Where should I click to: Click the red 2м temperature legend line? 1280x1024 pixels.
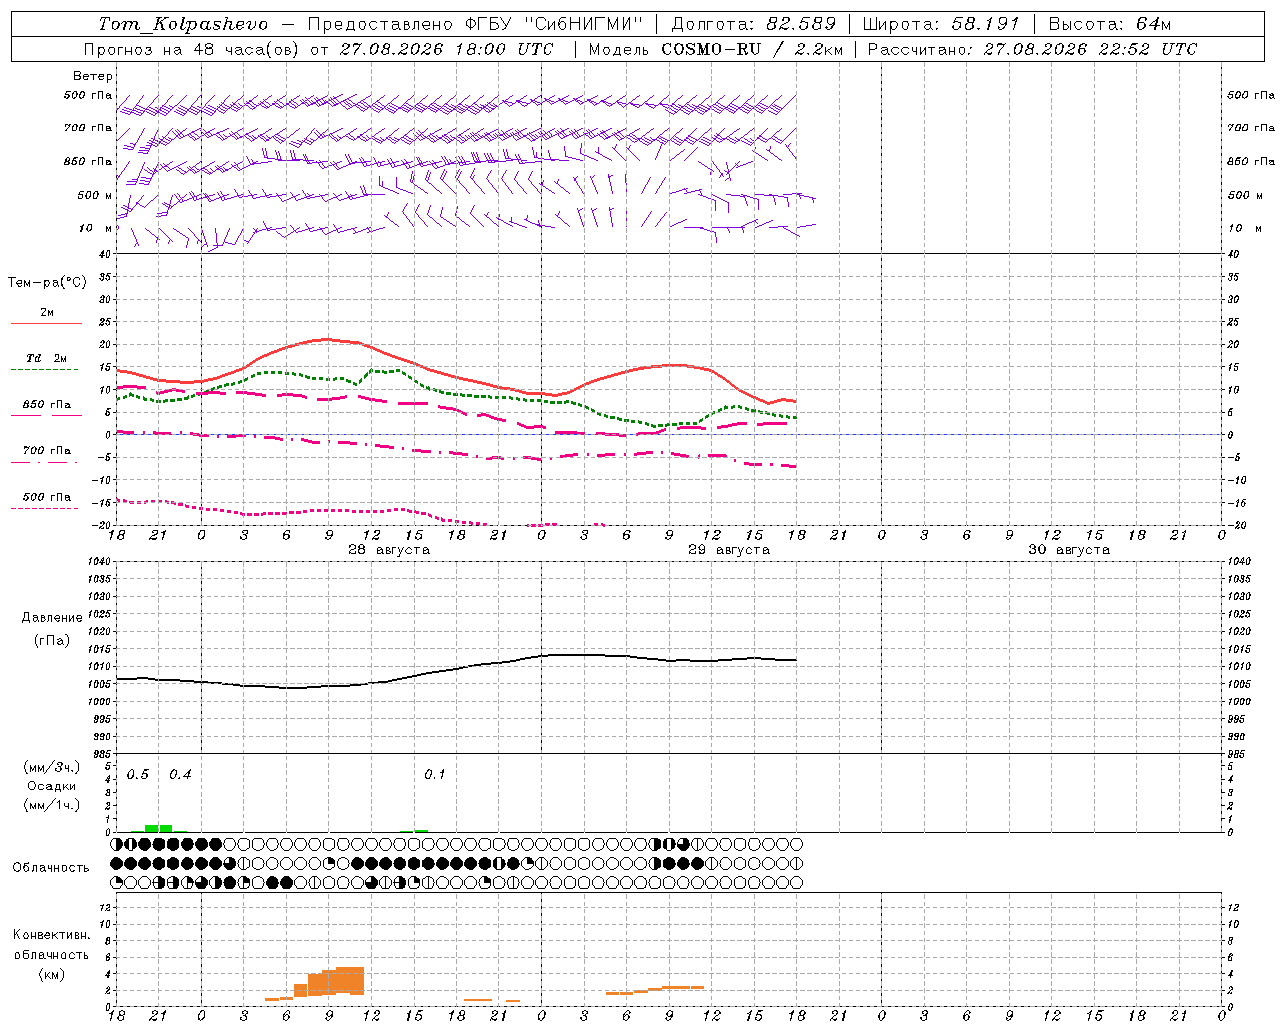pos(46,323)
